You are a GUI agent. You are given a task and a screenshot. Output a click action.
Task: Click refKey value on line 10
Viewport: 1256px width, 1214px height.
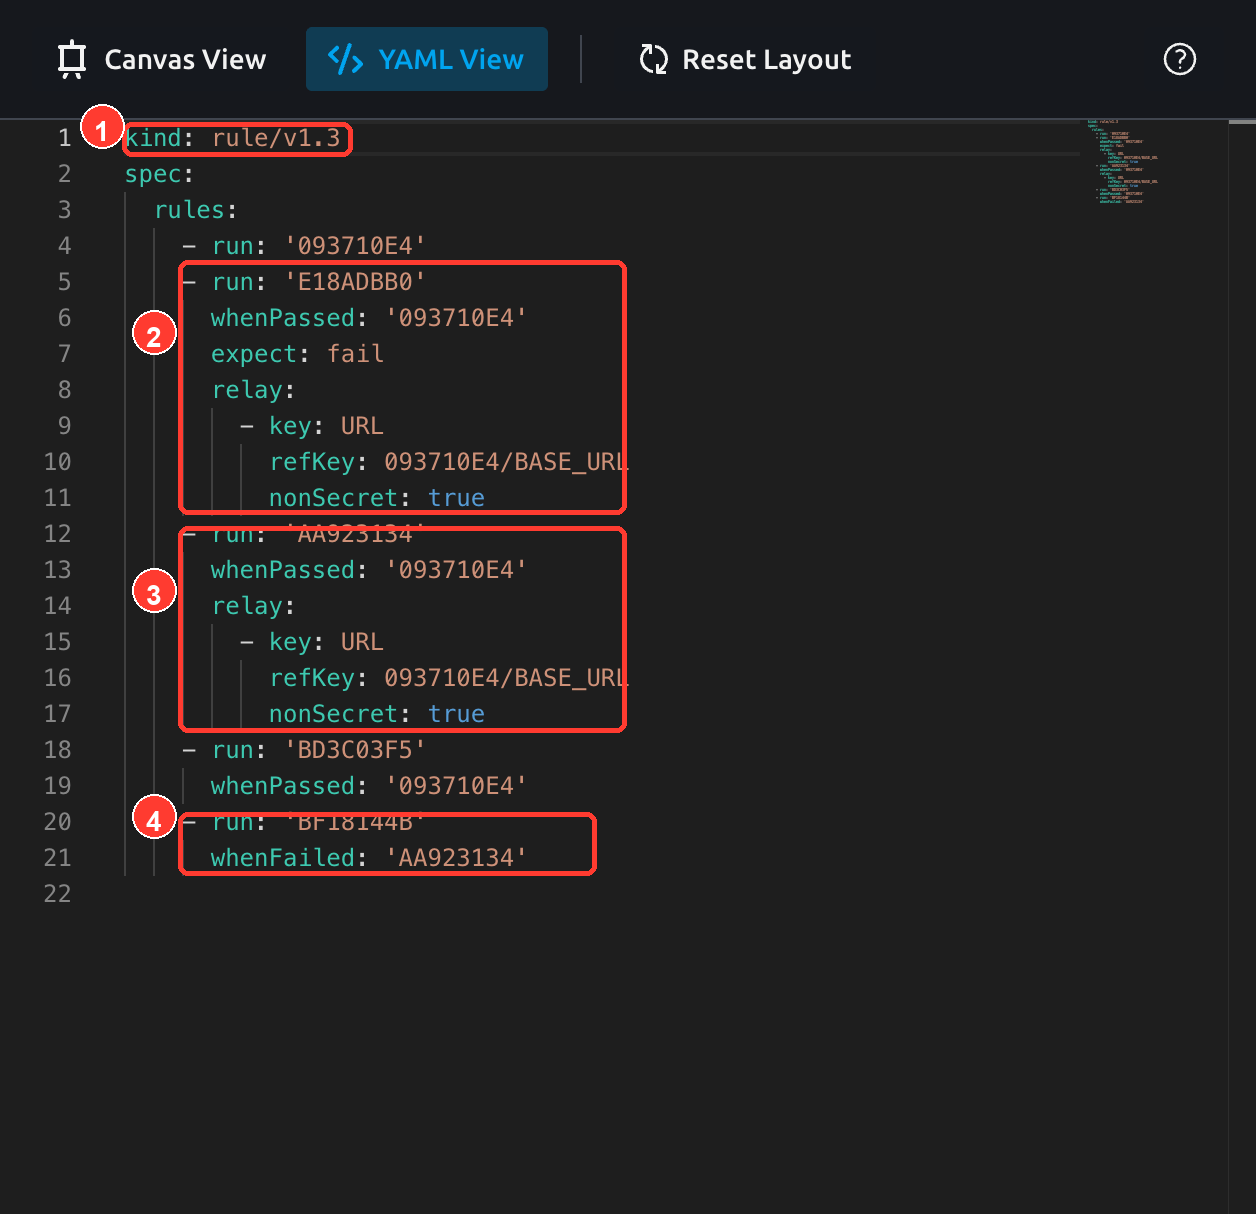click(506, 462)
